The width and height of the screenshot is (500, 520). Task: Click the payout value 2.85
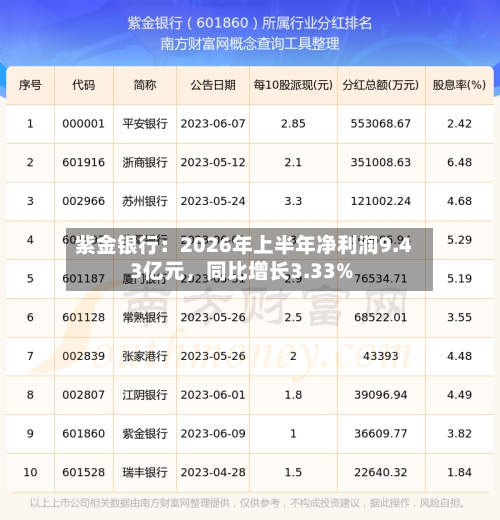pyautogui.click(x=293, y=124)
